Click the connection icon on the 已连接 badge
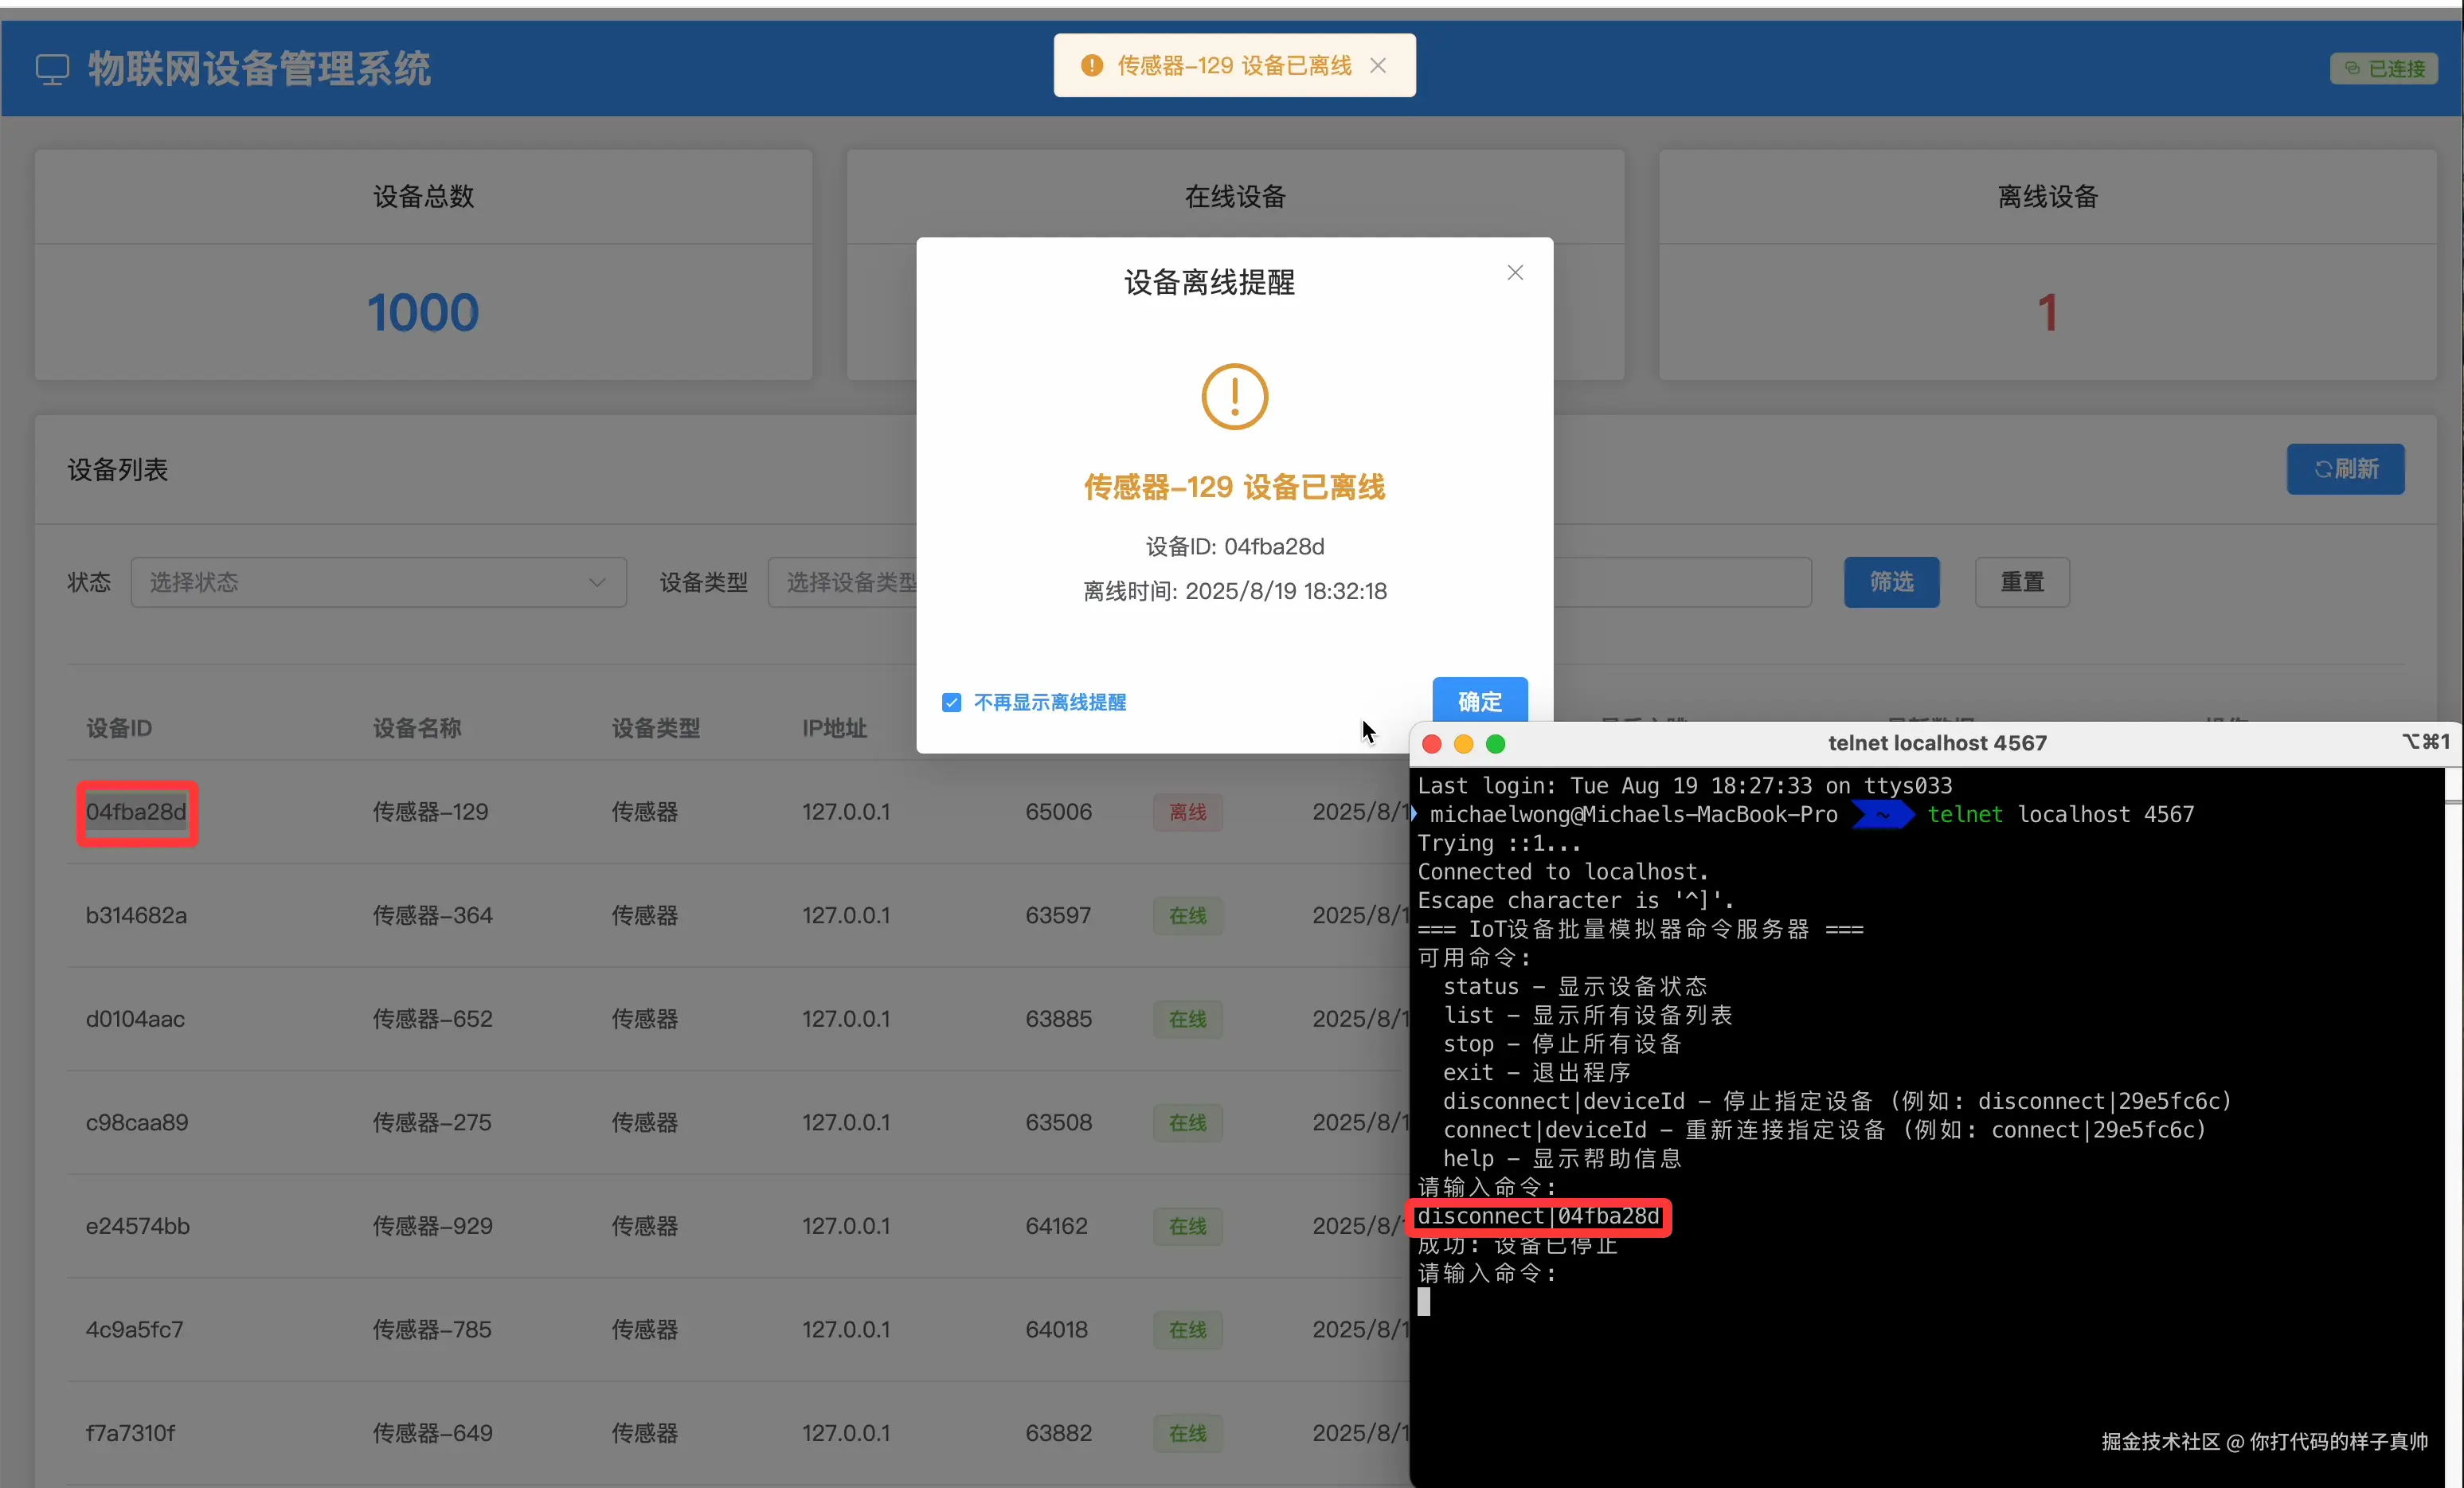Image resolution: width=2464 pixels, height=1488 pixels. (x=2352, y=68)
